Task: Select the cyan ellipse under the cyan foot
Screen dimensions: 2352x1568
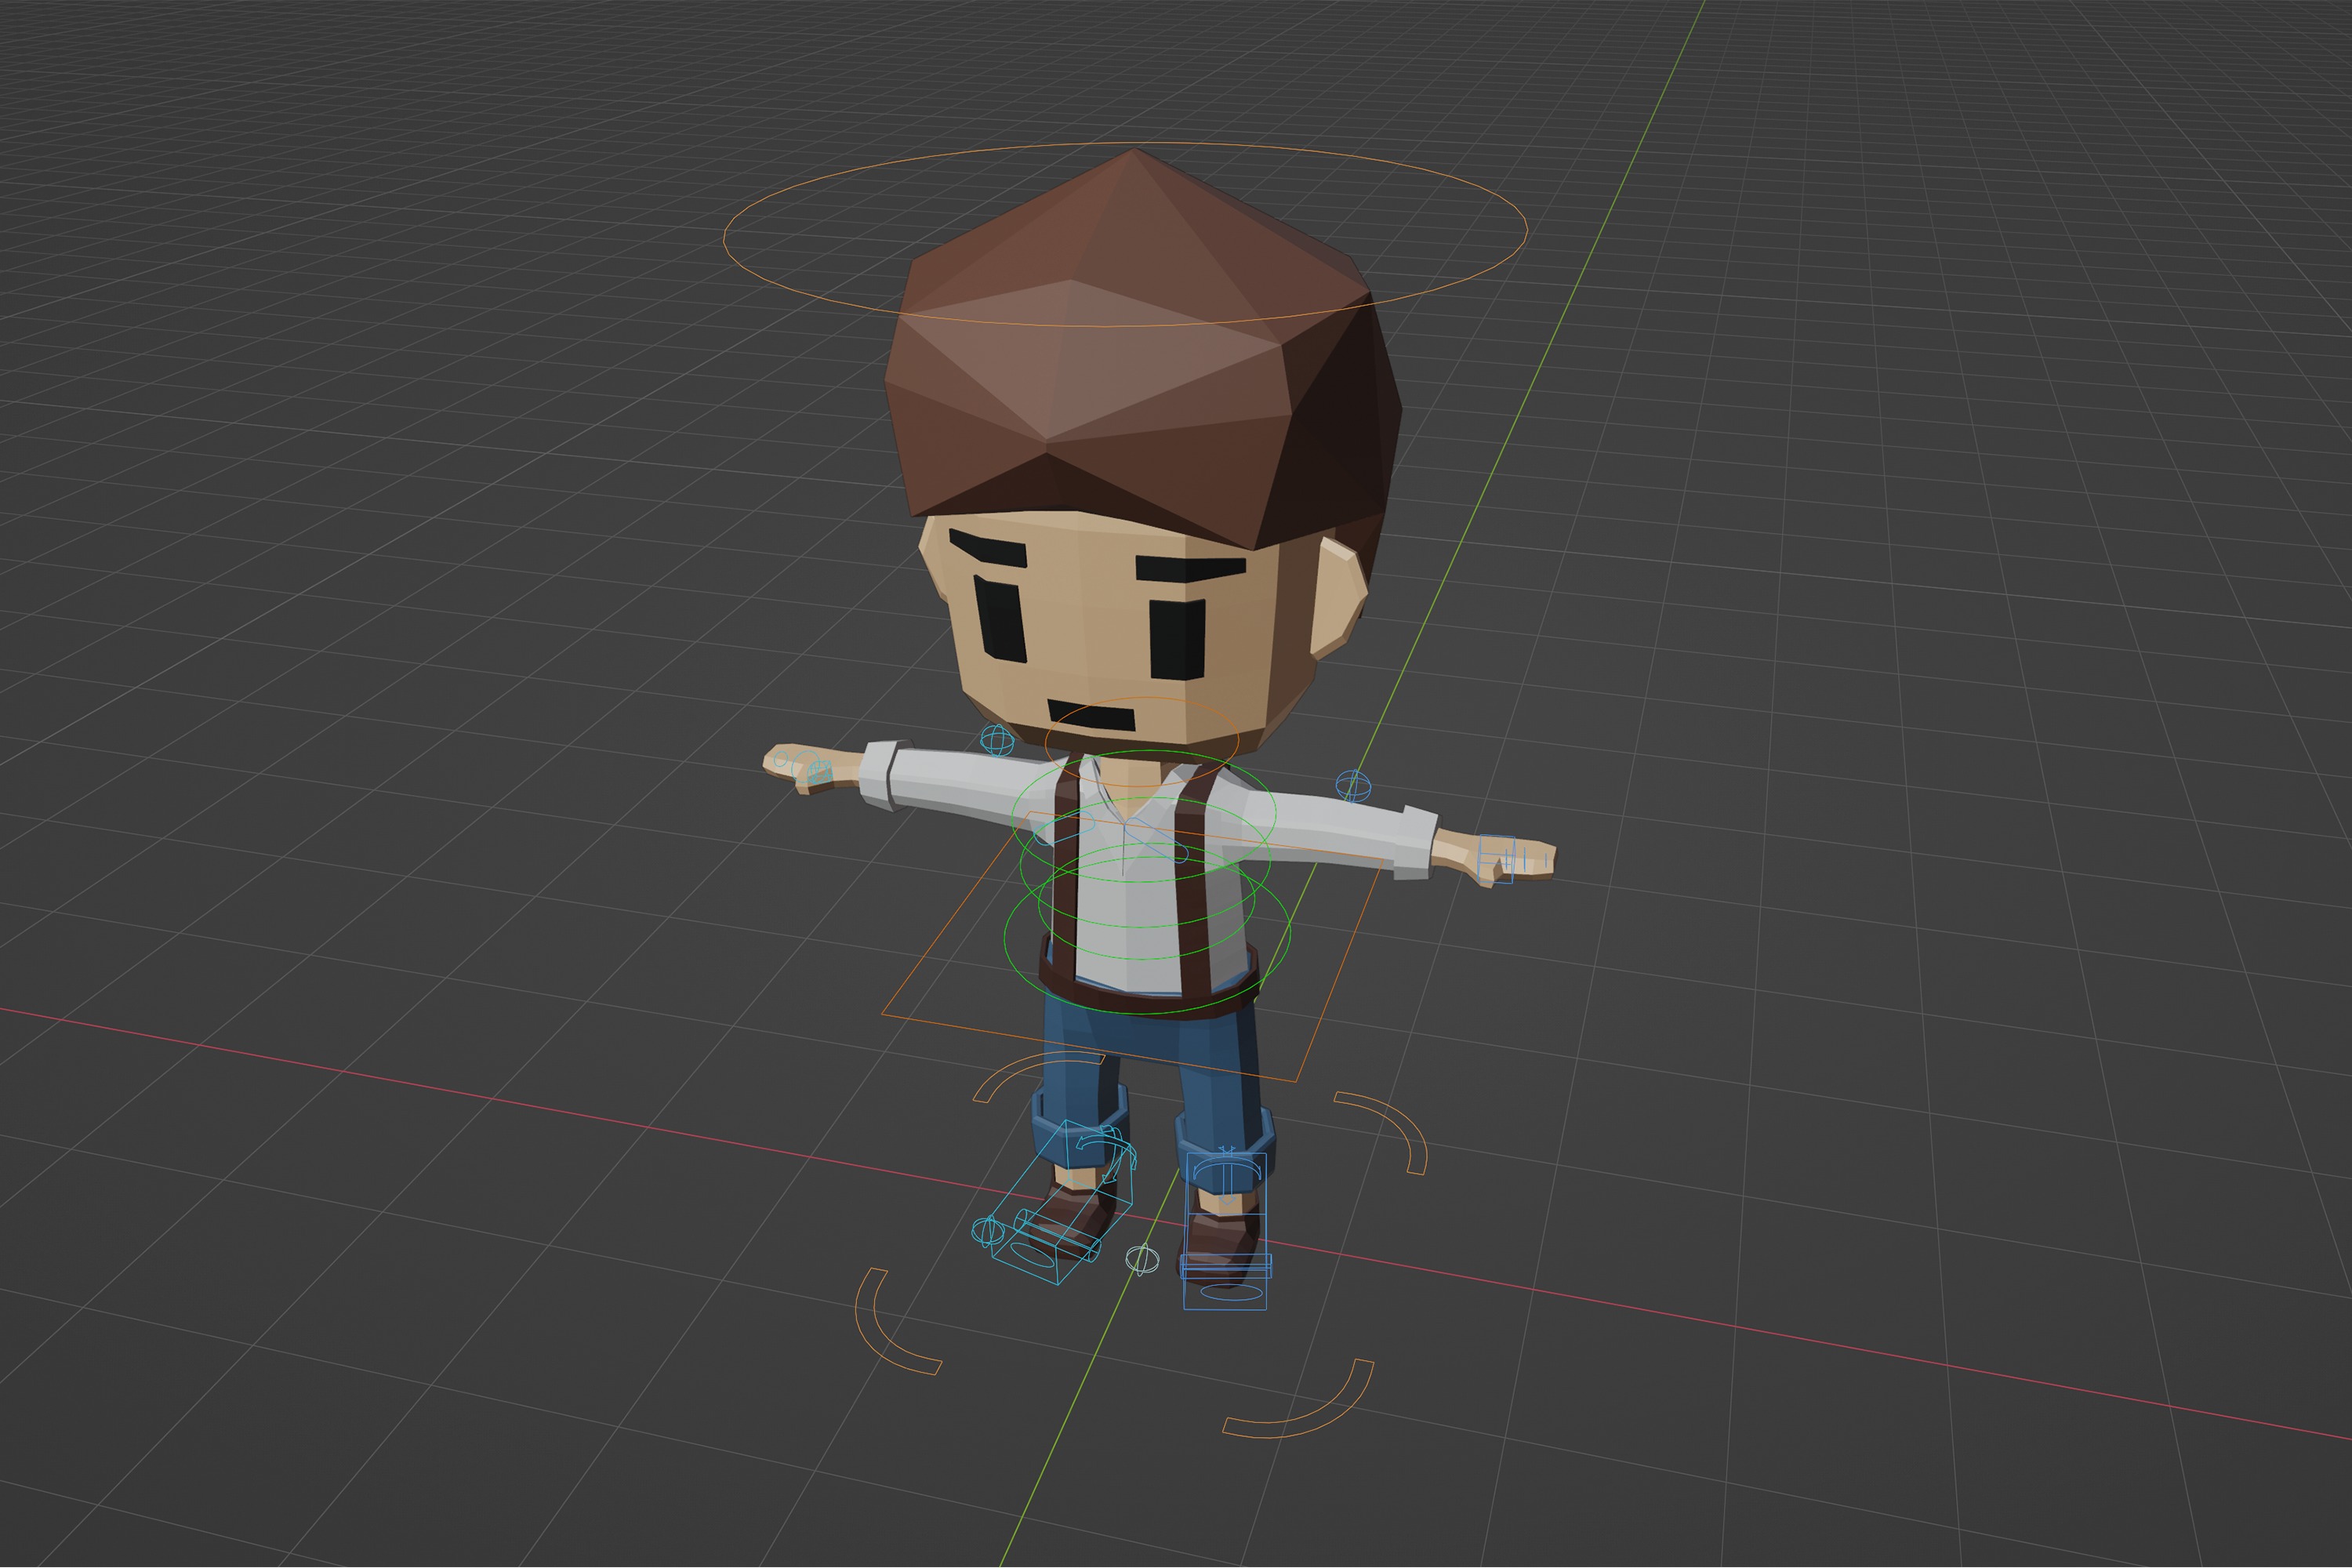Action: pos(1033,1255)
